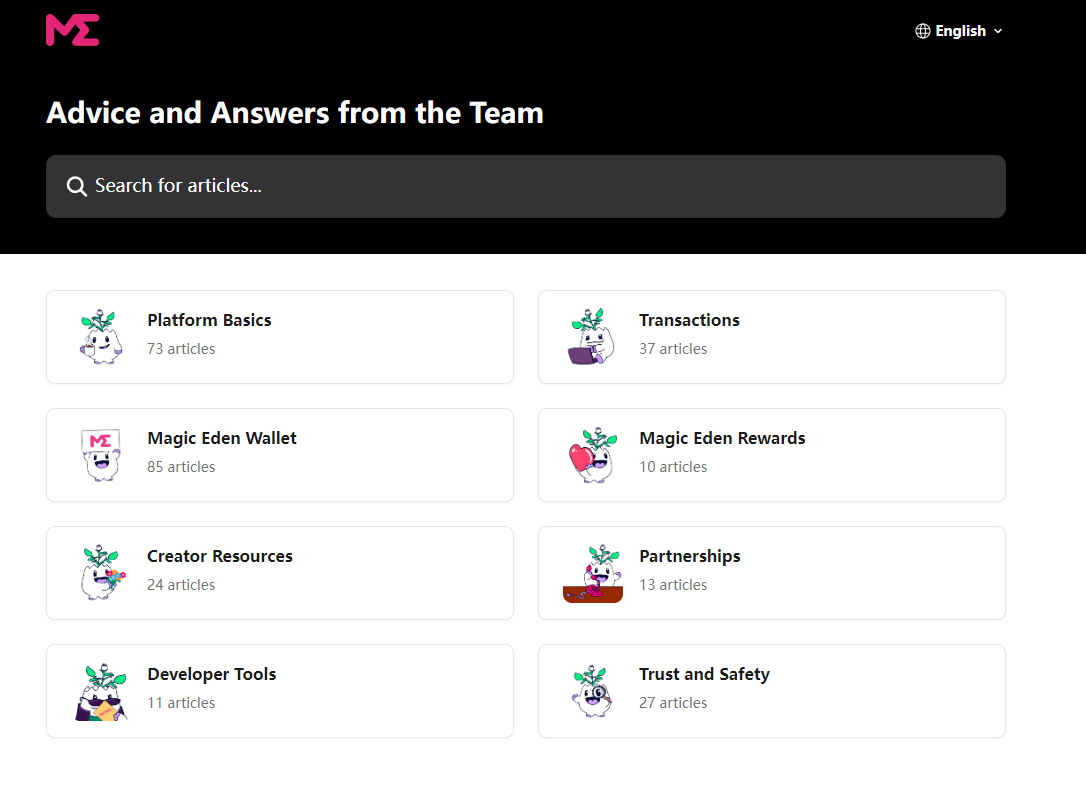Click the 37 articles text
Image resolution: width=1086 pixels, height=793 pixels.
coord(673,349)
